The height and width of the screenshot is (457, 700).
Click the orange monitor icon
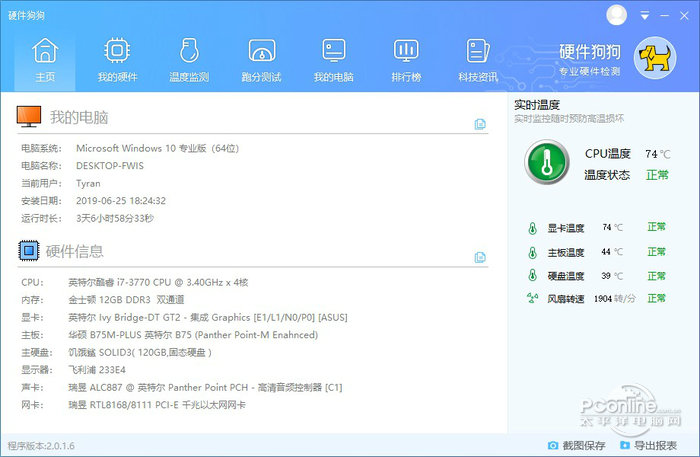(29, 116)
